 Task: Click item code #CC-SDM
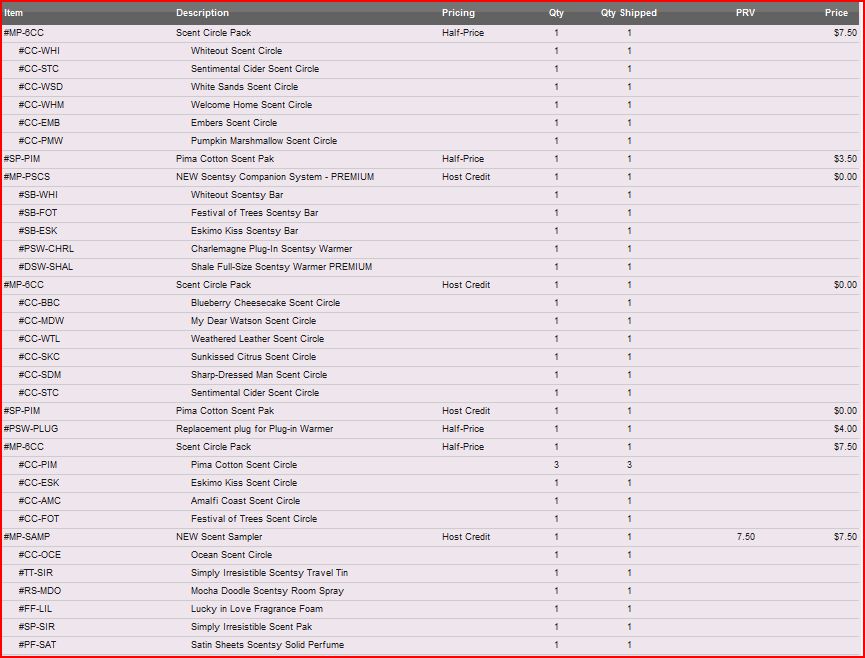pyautogui.click(x=40, y=375)
